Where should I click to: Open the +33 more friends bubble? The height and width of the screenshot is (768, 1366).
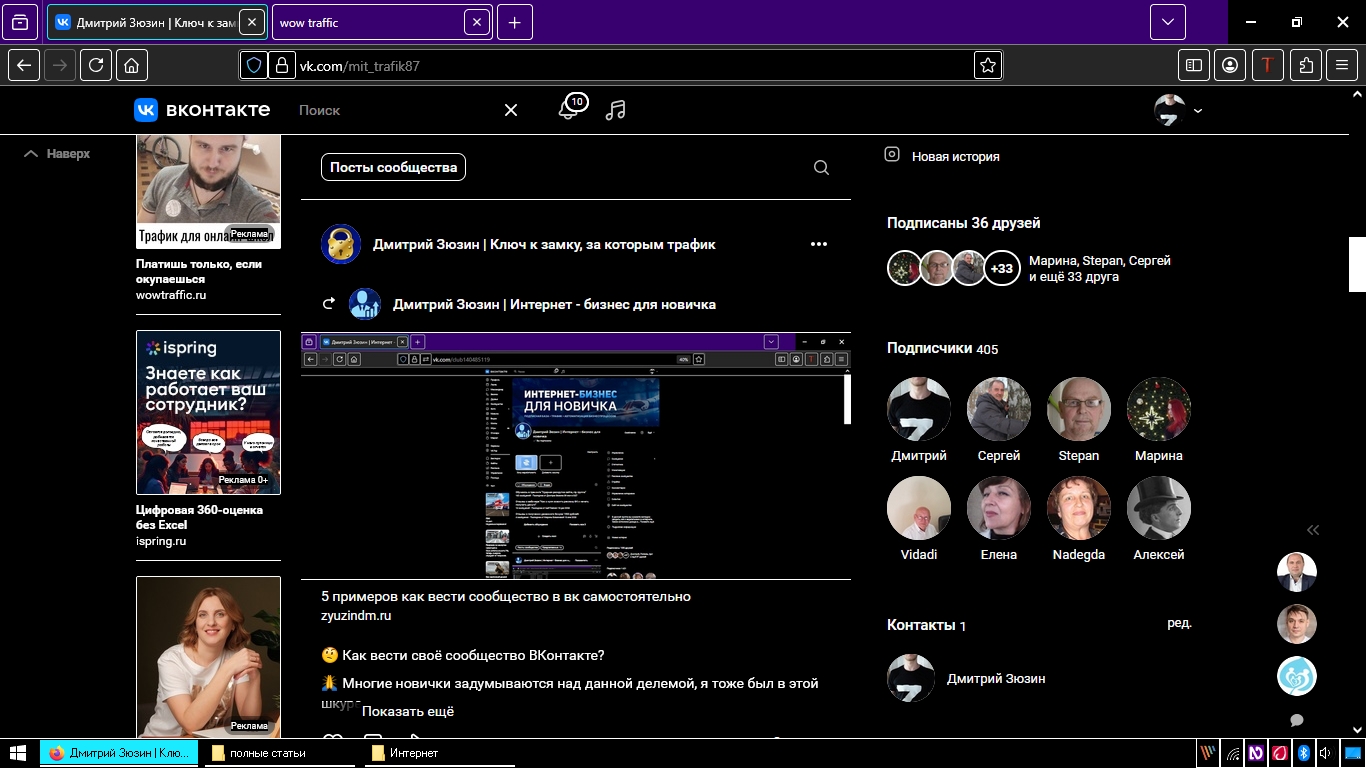tap(1002, 268)
